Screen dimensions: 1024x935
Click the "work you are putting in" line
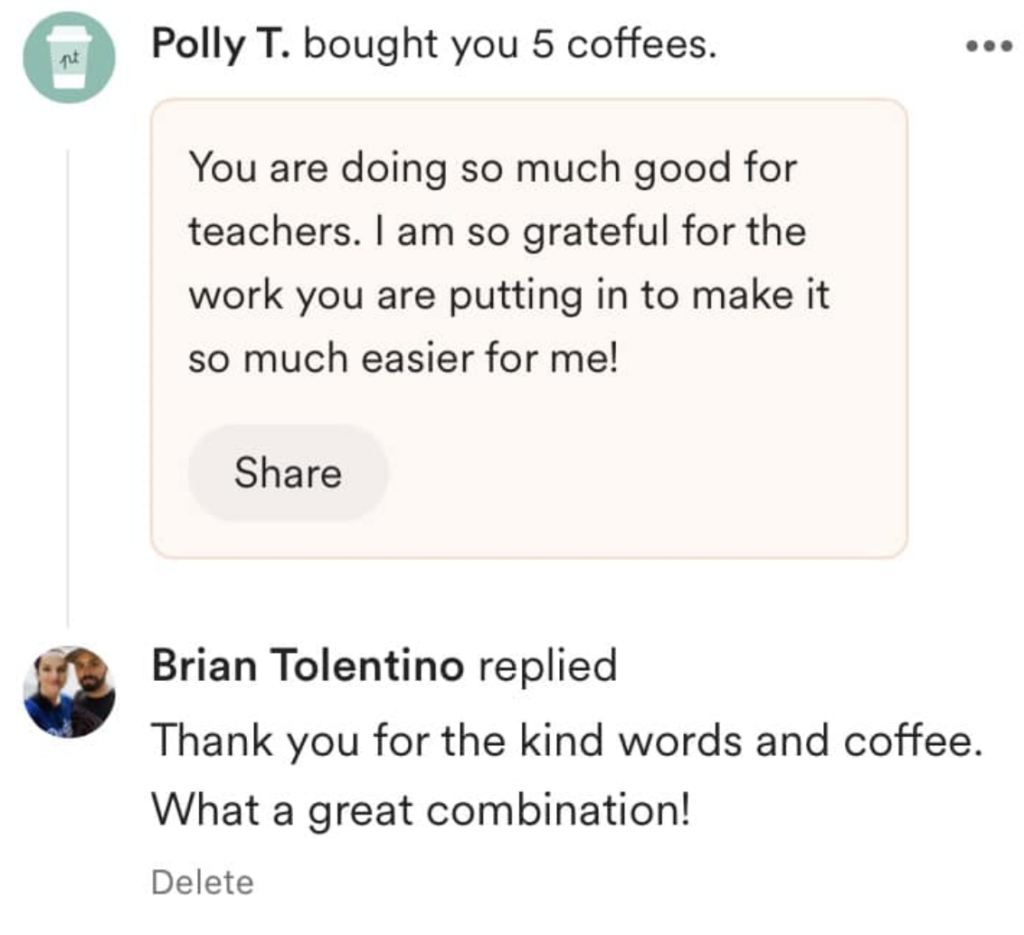(509, 295)
